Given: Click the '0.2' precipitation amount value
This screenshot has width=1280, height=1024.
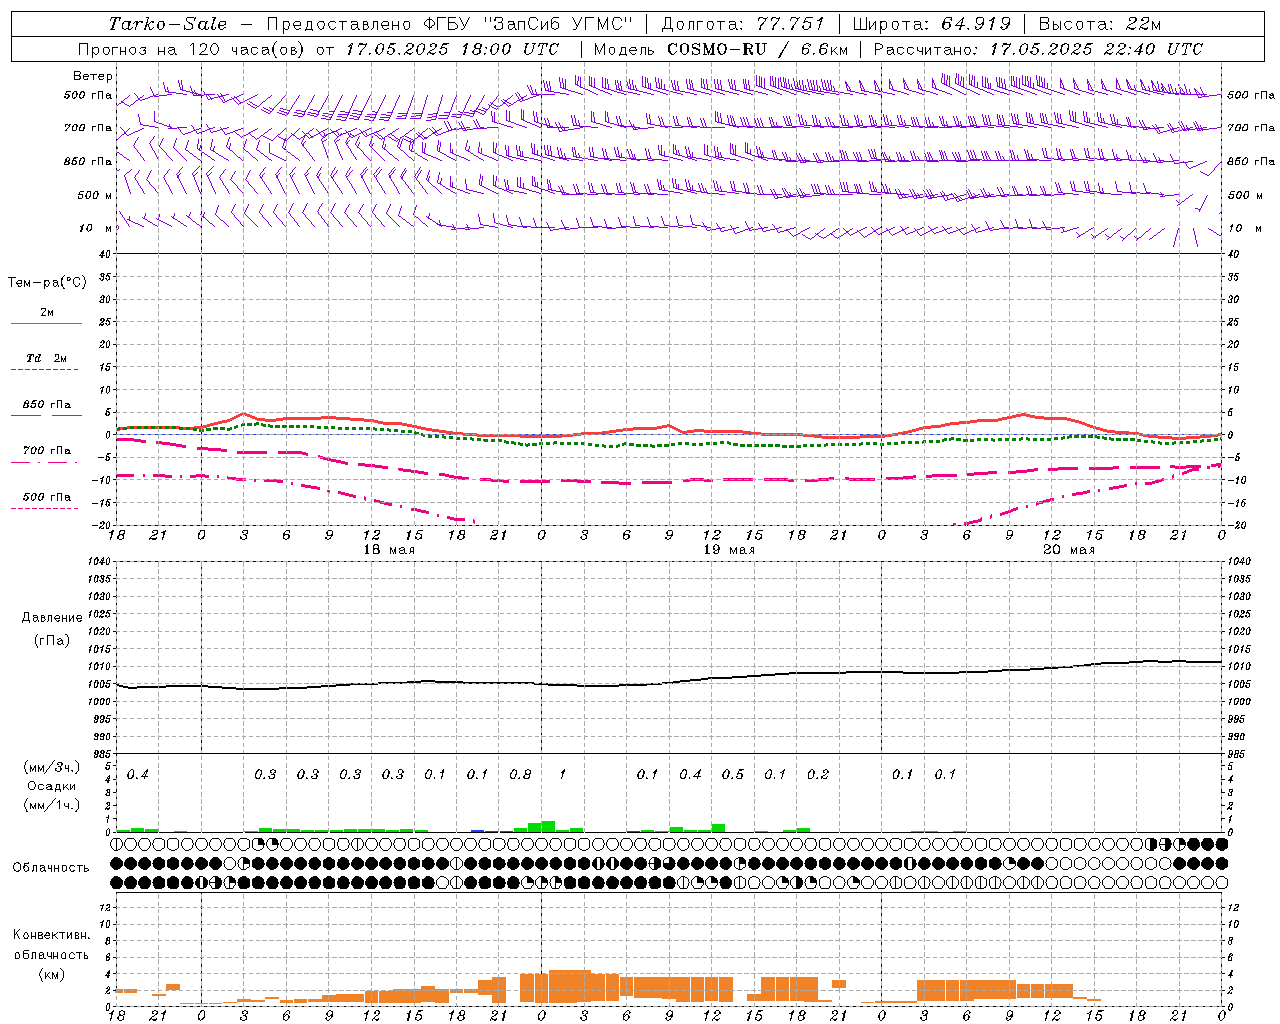Looking at the screenshot, I should tap(818, 775).
